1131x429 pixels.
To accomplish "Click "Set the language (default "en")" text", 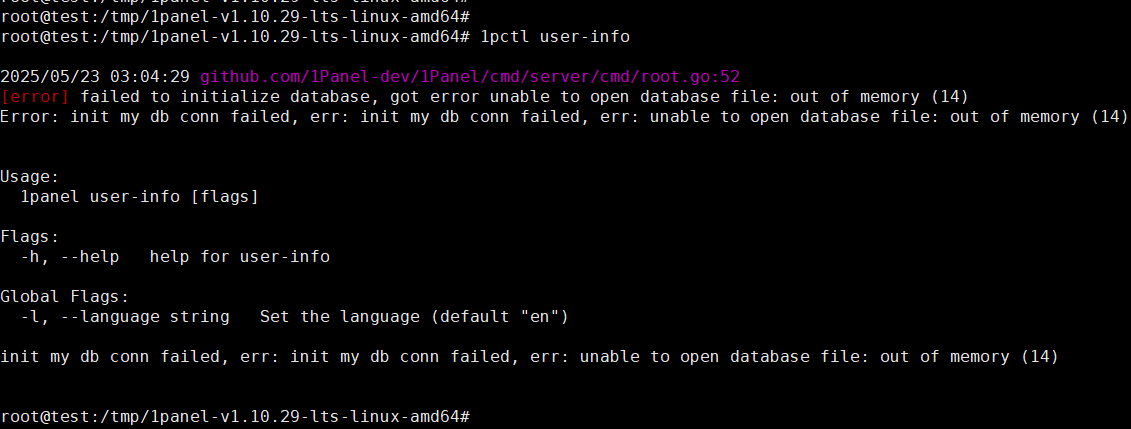I will (414, 317).
